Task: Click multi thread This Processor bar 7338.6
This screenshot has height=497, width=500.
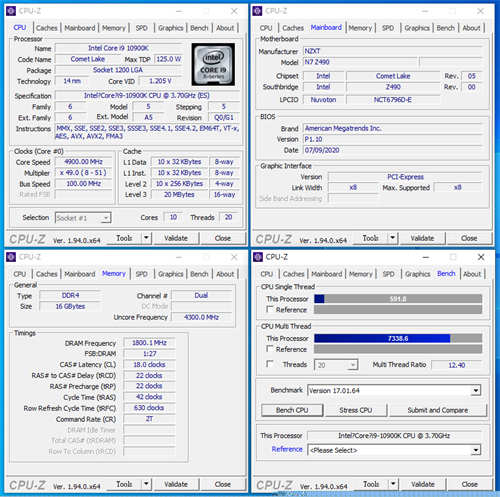Action: tap(398, 338)
